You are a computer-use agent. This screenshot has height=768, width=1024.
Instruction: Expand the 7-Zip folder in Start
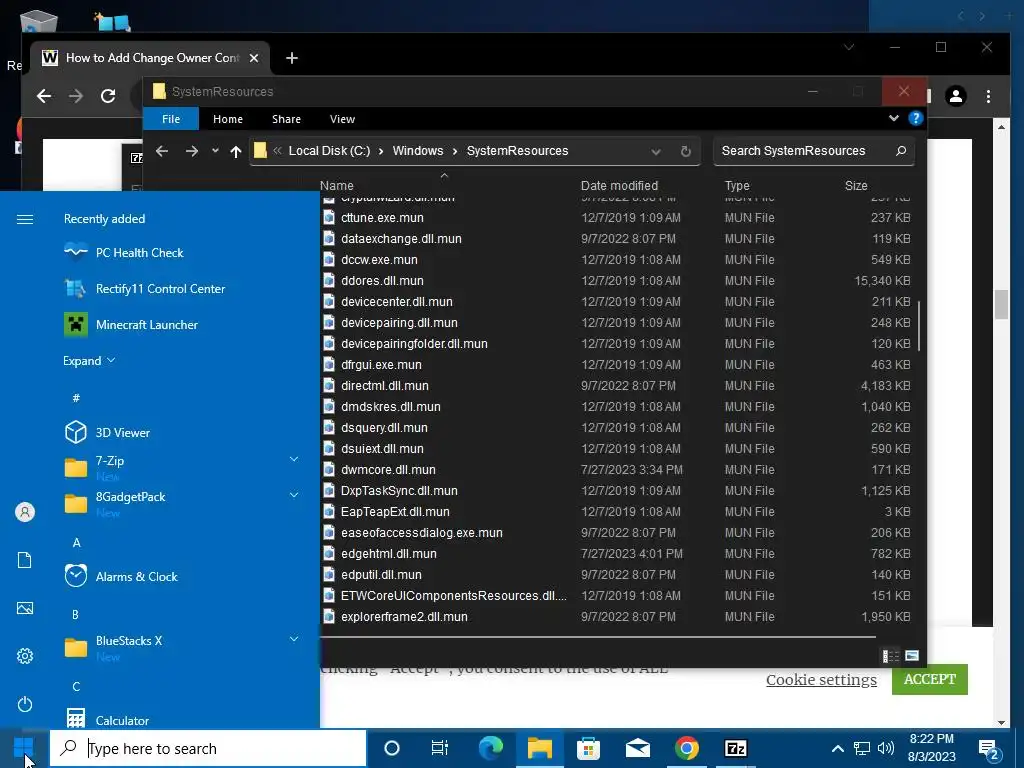click(294, 460)
